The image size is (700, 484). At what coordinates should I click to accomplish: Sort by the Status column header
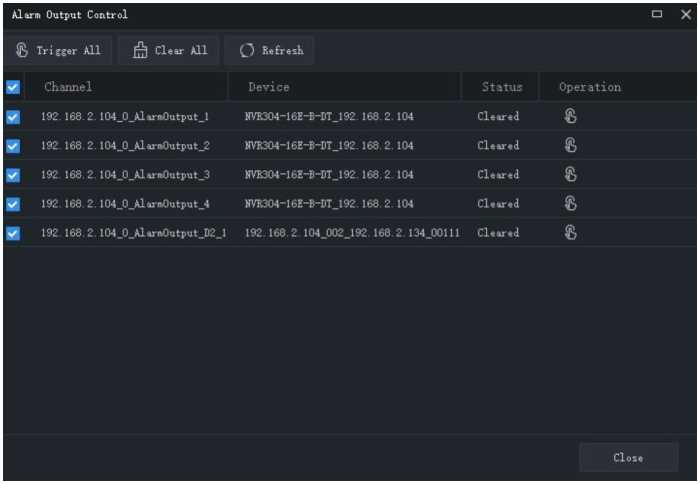(x=501, y=87)
